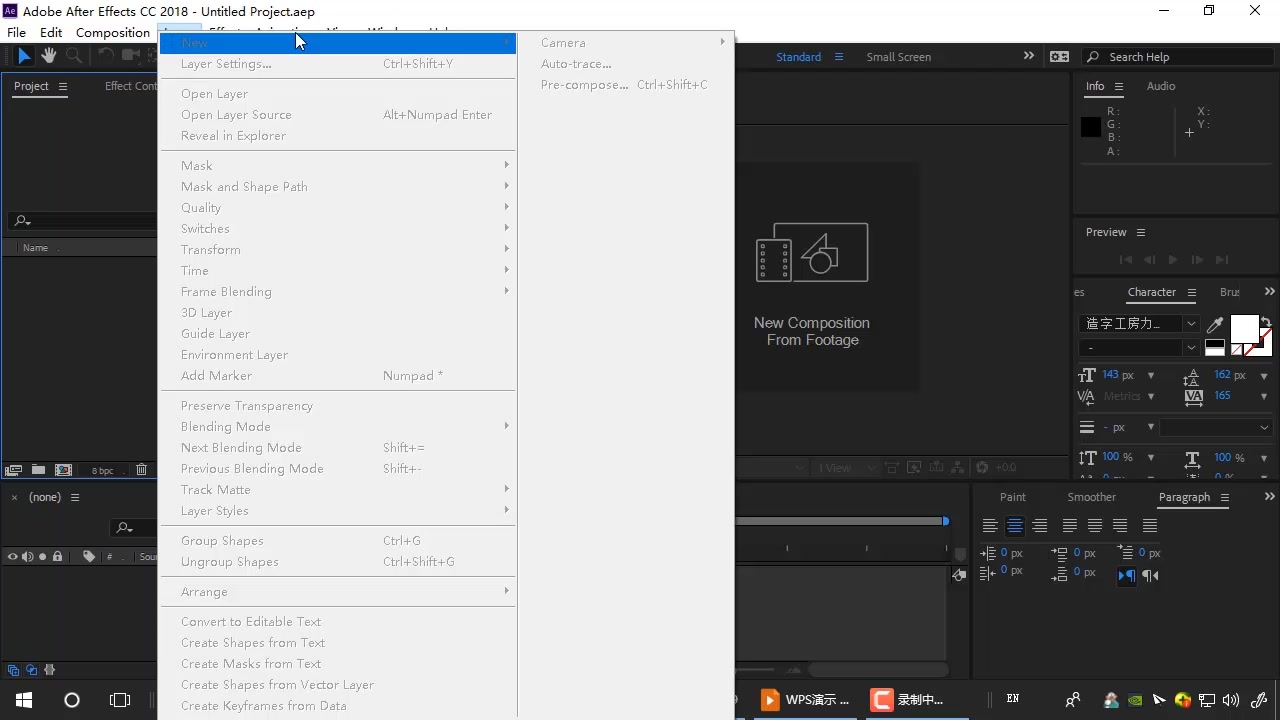Delete the selected project item with the trash icon

(x=141, y=470)
